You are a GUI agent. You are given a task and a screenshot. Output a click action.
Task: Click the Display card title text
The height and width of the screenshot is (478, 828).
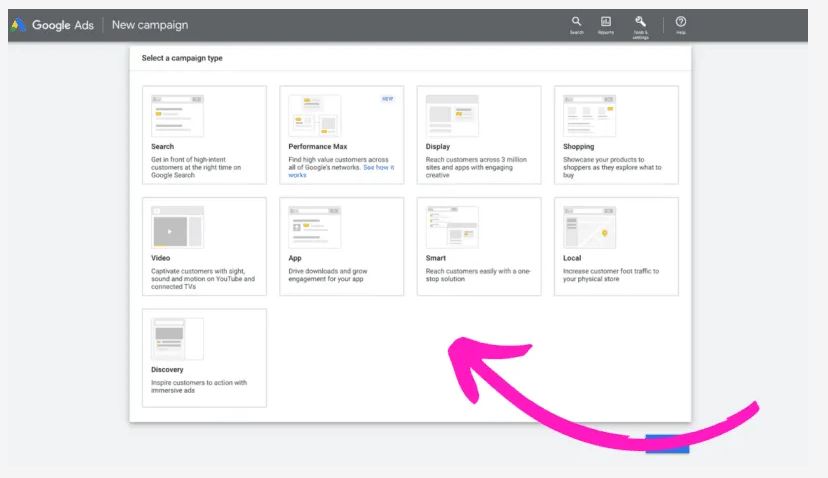(x=438, y=146)
